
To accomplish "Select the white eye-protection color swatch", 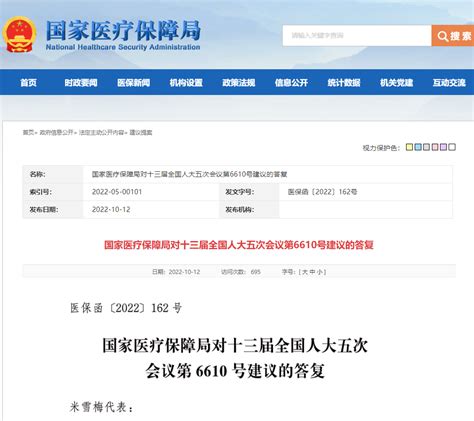I will pos(452,147).
